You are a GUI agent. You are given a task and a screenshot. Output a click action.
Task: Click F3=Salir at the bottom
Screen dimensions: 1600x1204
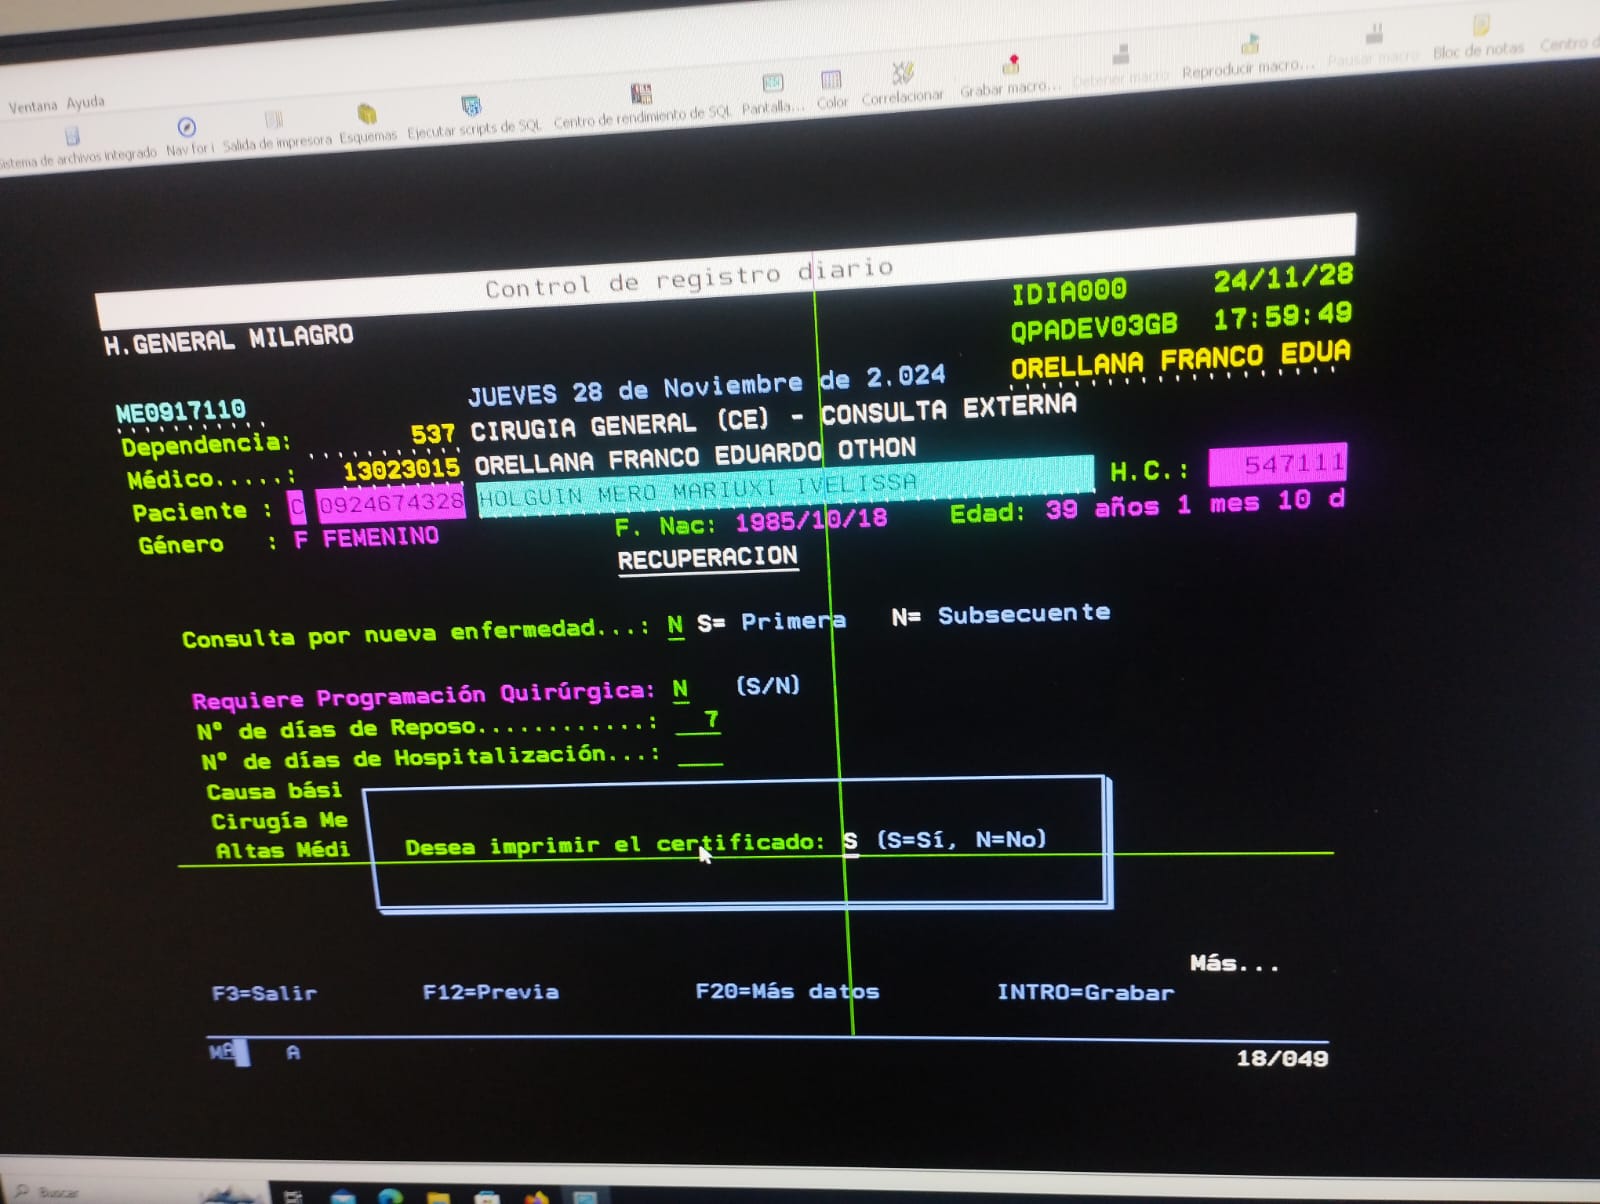click(264, 993)
